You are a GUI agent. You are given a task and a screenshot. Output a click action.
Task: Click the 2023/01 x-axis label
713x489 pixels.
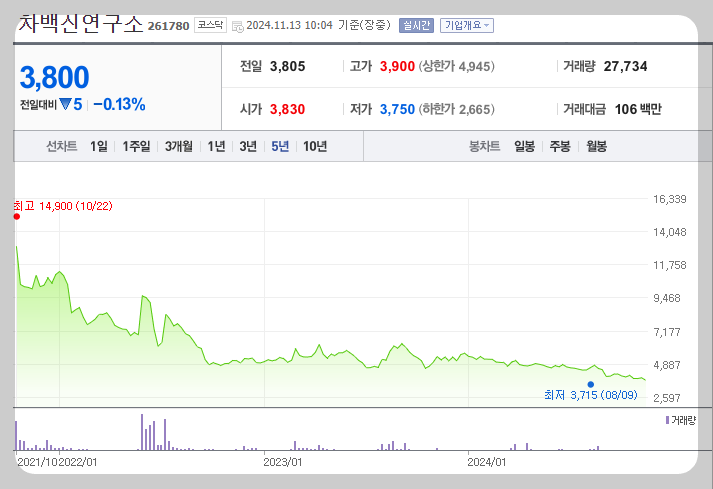click(x=282, y=462)
